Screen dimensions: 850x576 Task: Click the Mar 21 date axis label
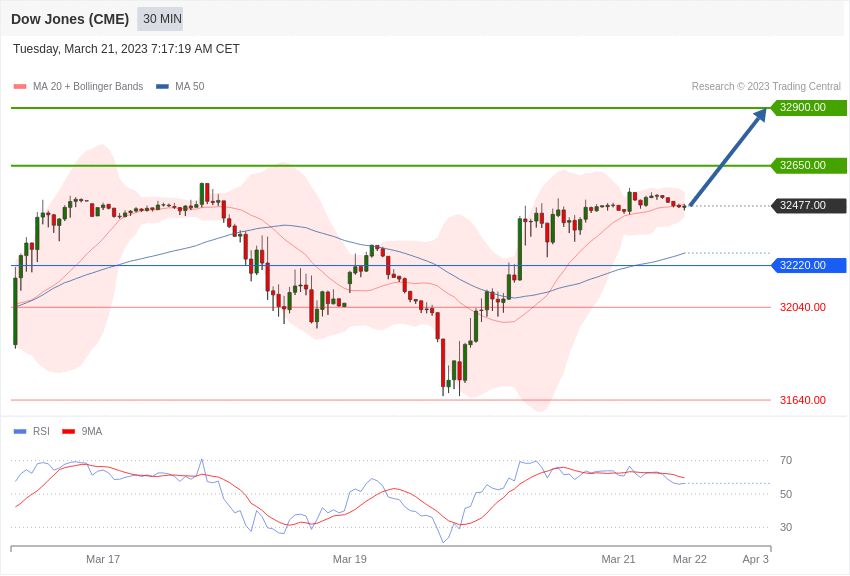618,559
